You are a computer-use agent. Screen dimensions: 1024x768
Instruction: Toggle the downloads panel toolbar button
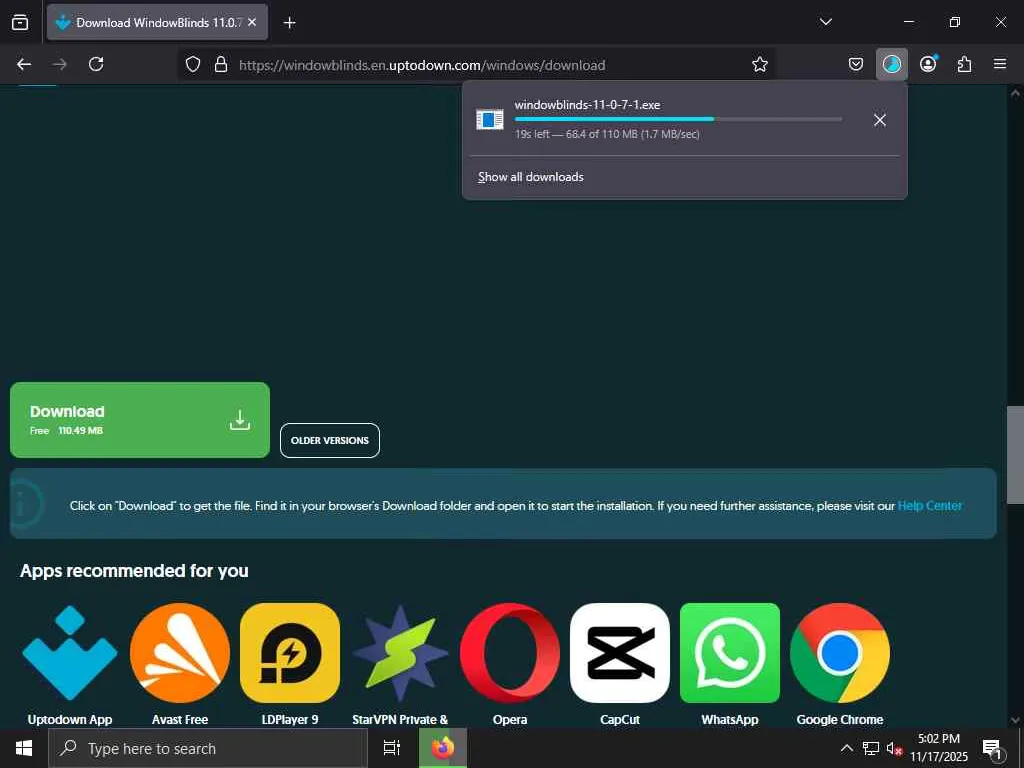pyautogui.click(x=891, y=64)
